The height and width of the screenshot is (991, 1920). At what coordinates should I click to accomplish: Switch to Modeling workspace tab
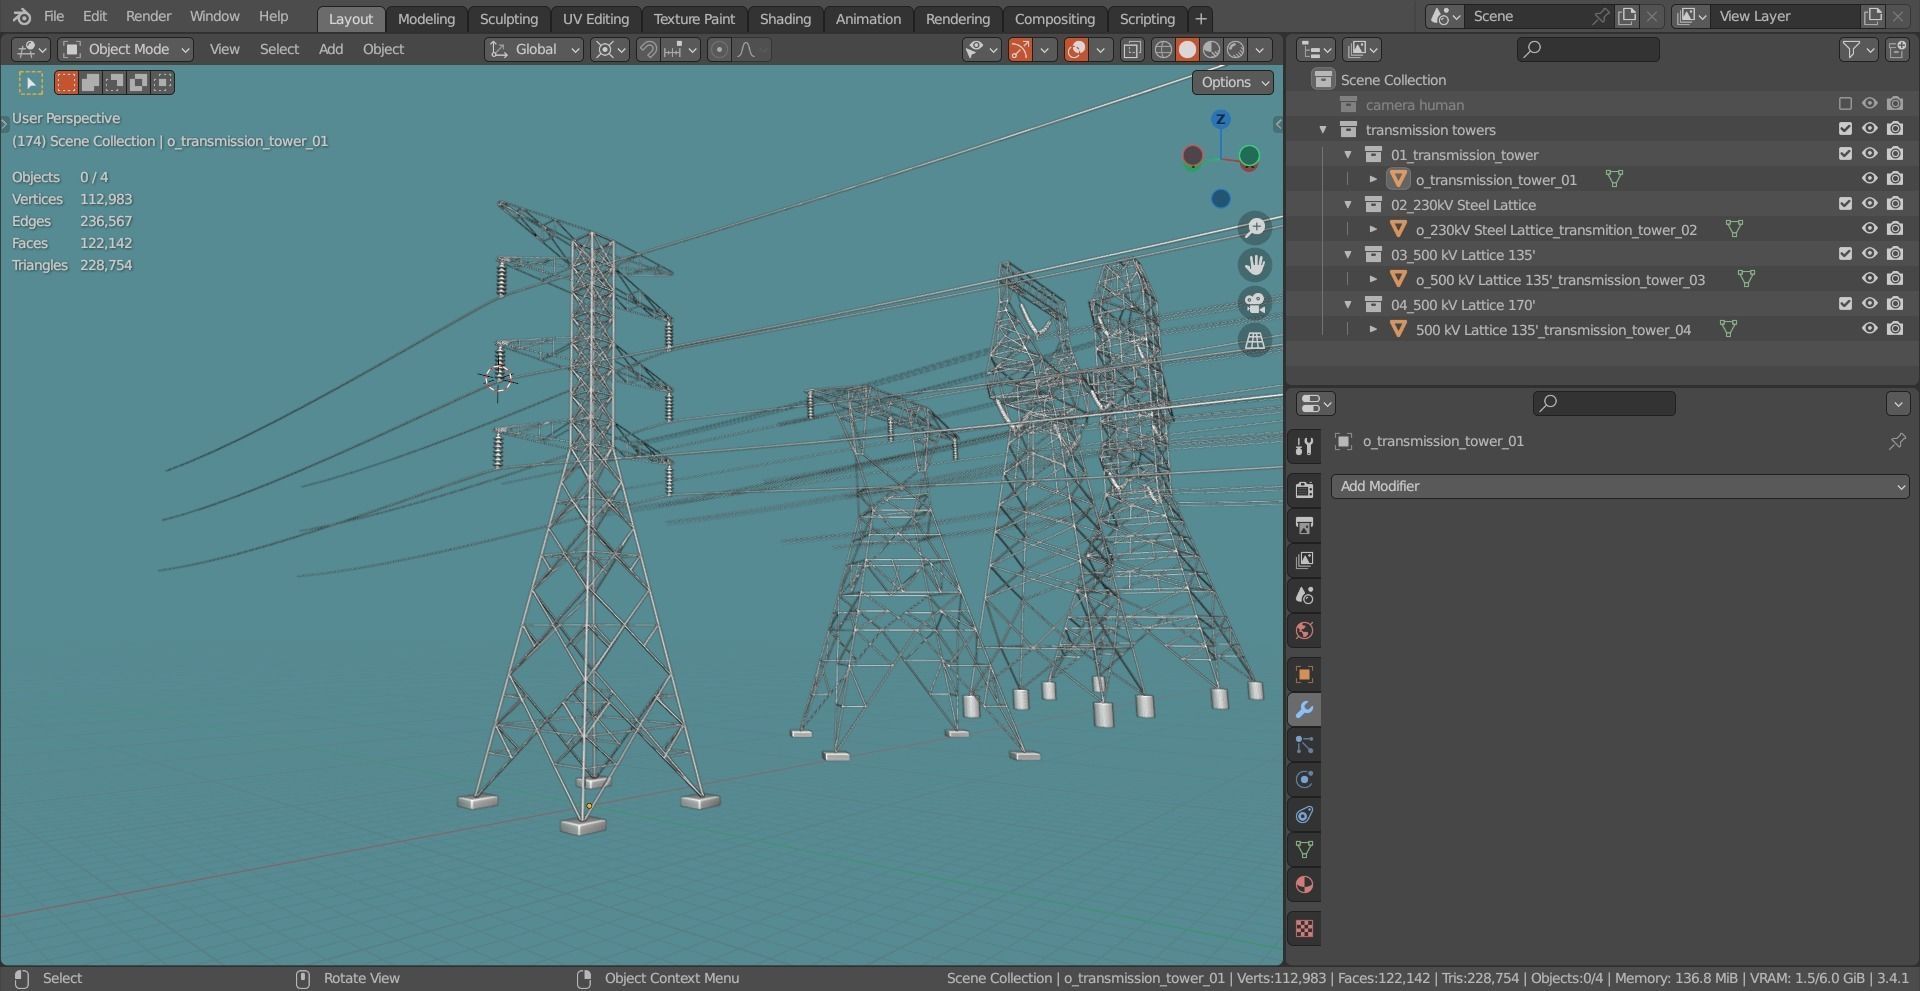click(426, 19)
